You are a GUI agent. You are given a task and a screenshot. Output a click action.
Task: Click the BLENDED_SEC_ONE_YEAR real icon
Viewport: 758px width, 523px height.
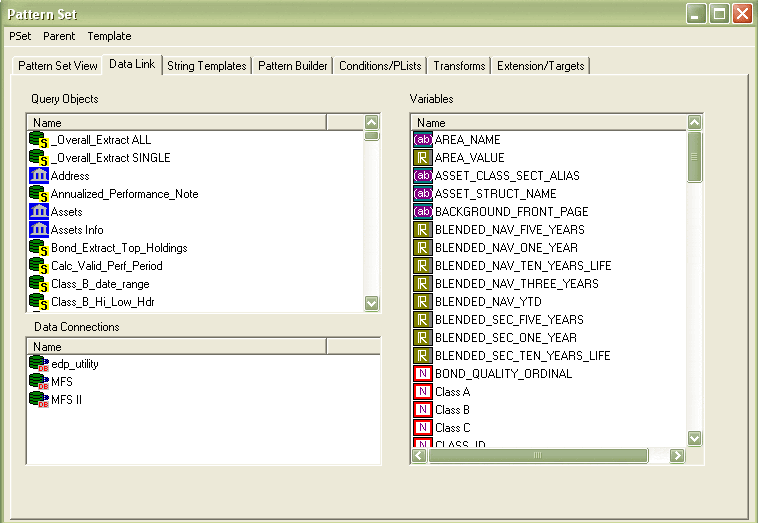423,338
